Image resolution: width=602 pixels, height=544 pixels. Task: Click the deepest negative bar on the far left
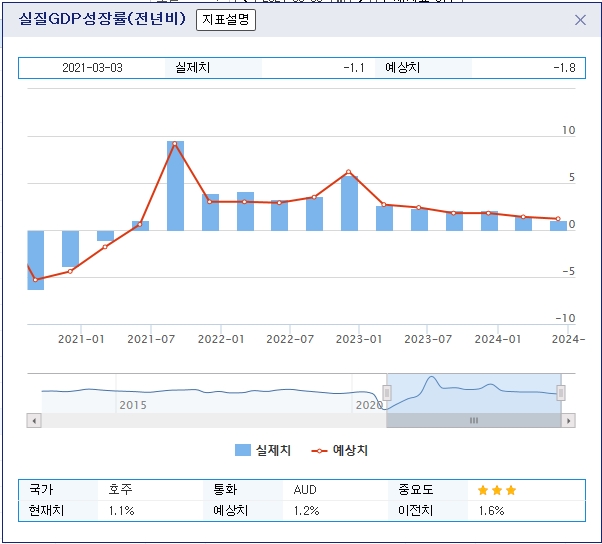tap(36, 260)
